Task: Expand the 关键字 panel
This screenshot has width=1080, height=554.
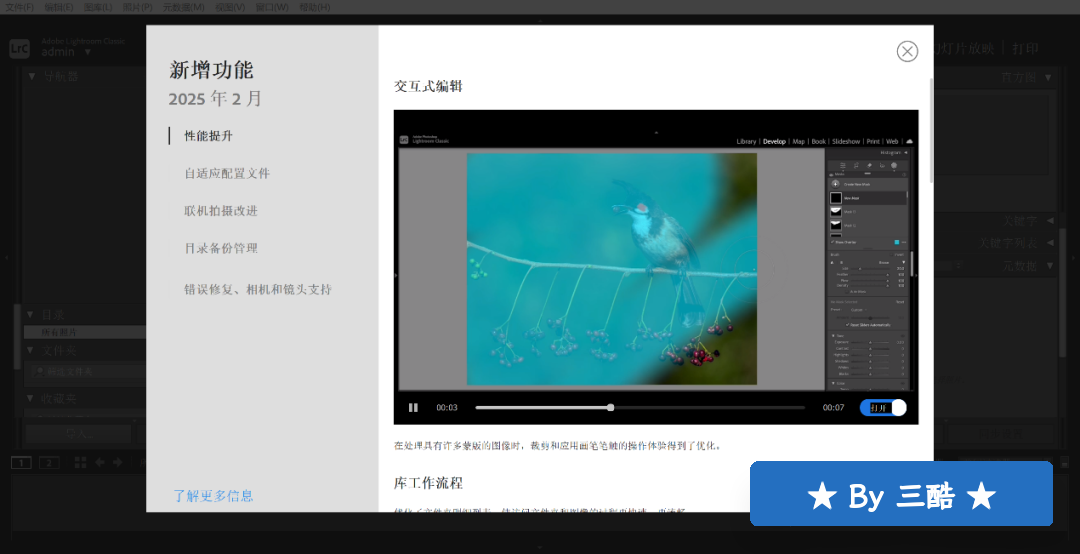Action: coord(1050,220)
